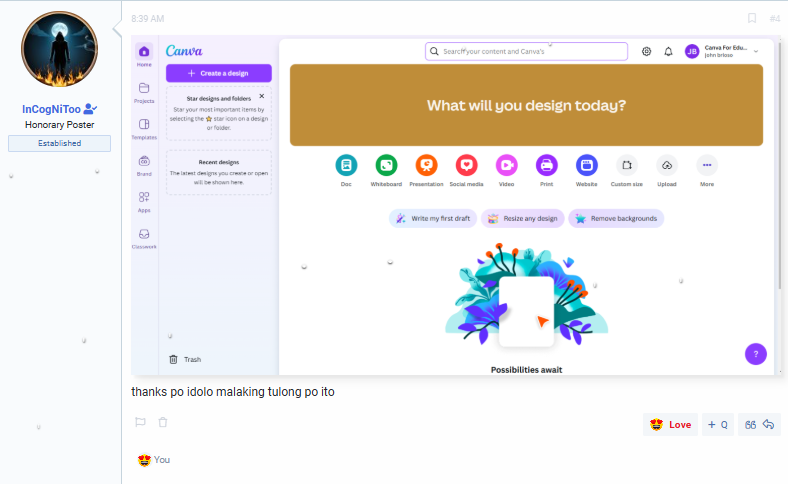Open the purple help question button
Image resolution: width=788 pixels, height=484 pixels.
click(755, 354)
